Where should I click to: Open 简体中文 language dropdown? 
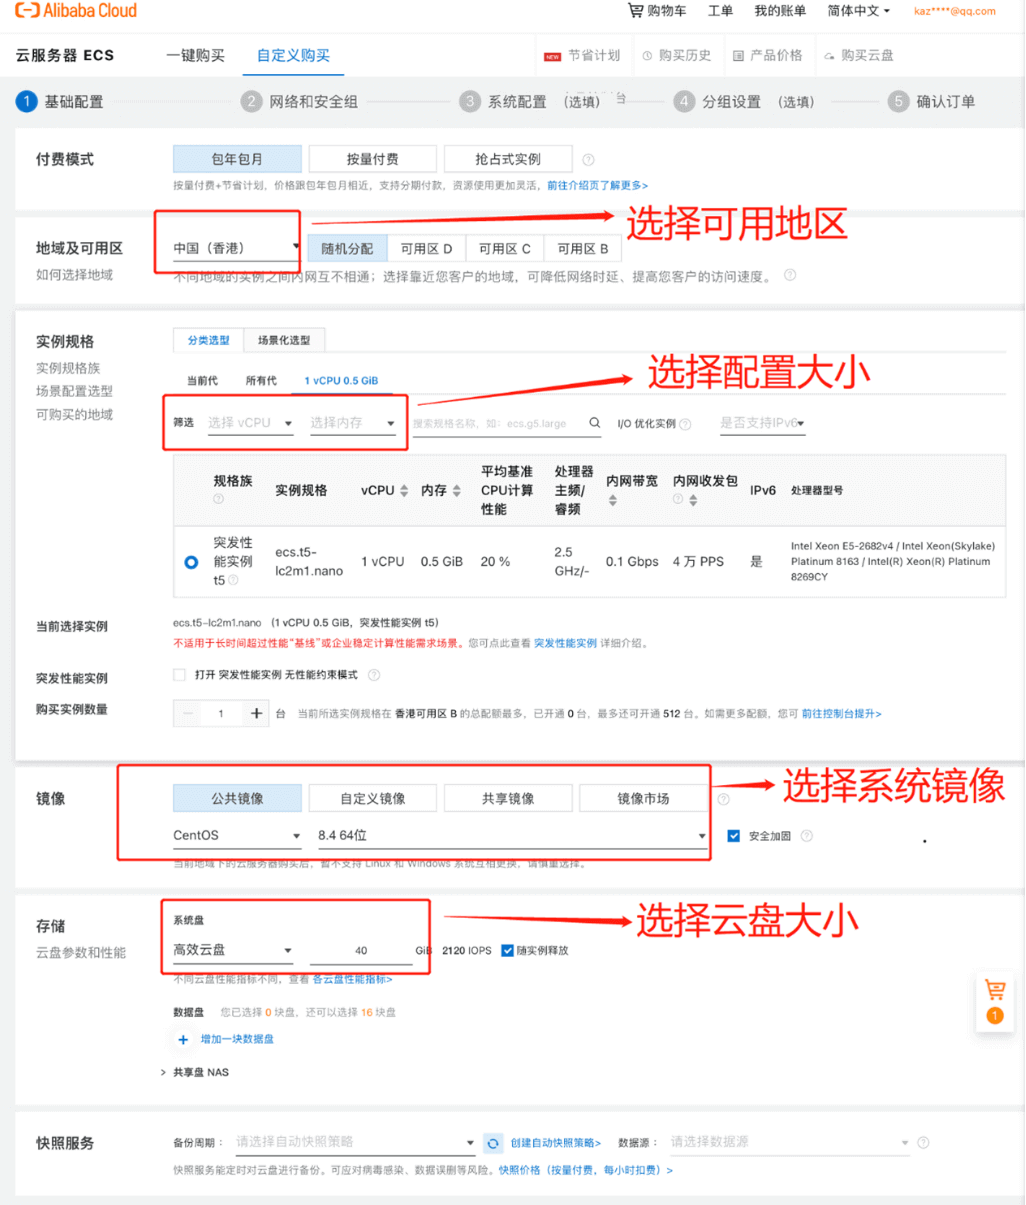click(858, 11)
